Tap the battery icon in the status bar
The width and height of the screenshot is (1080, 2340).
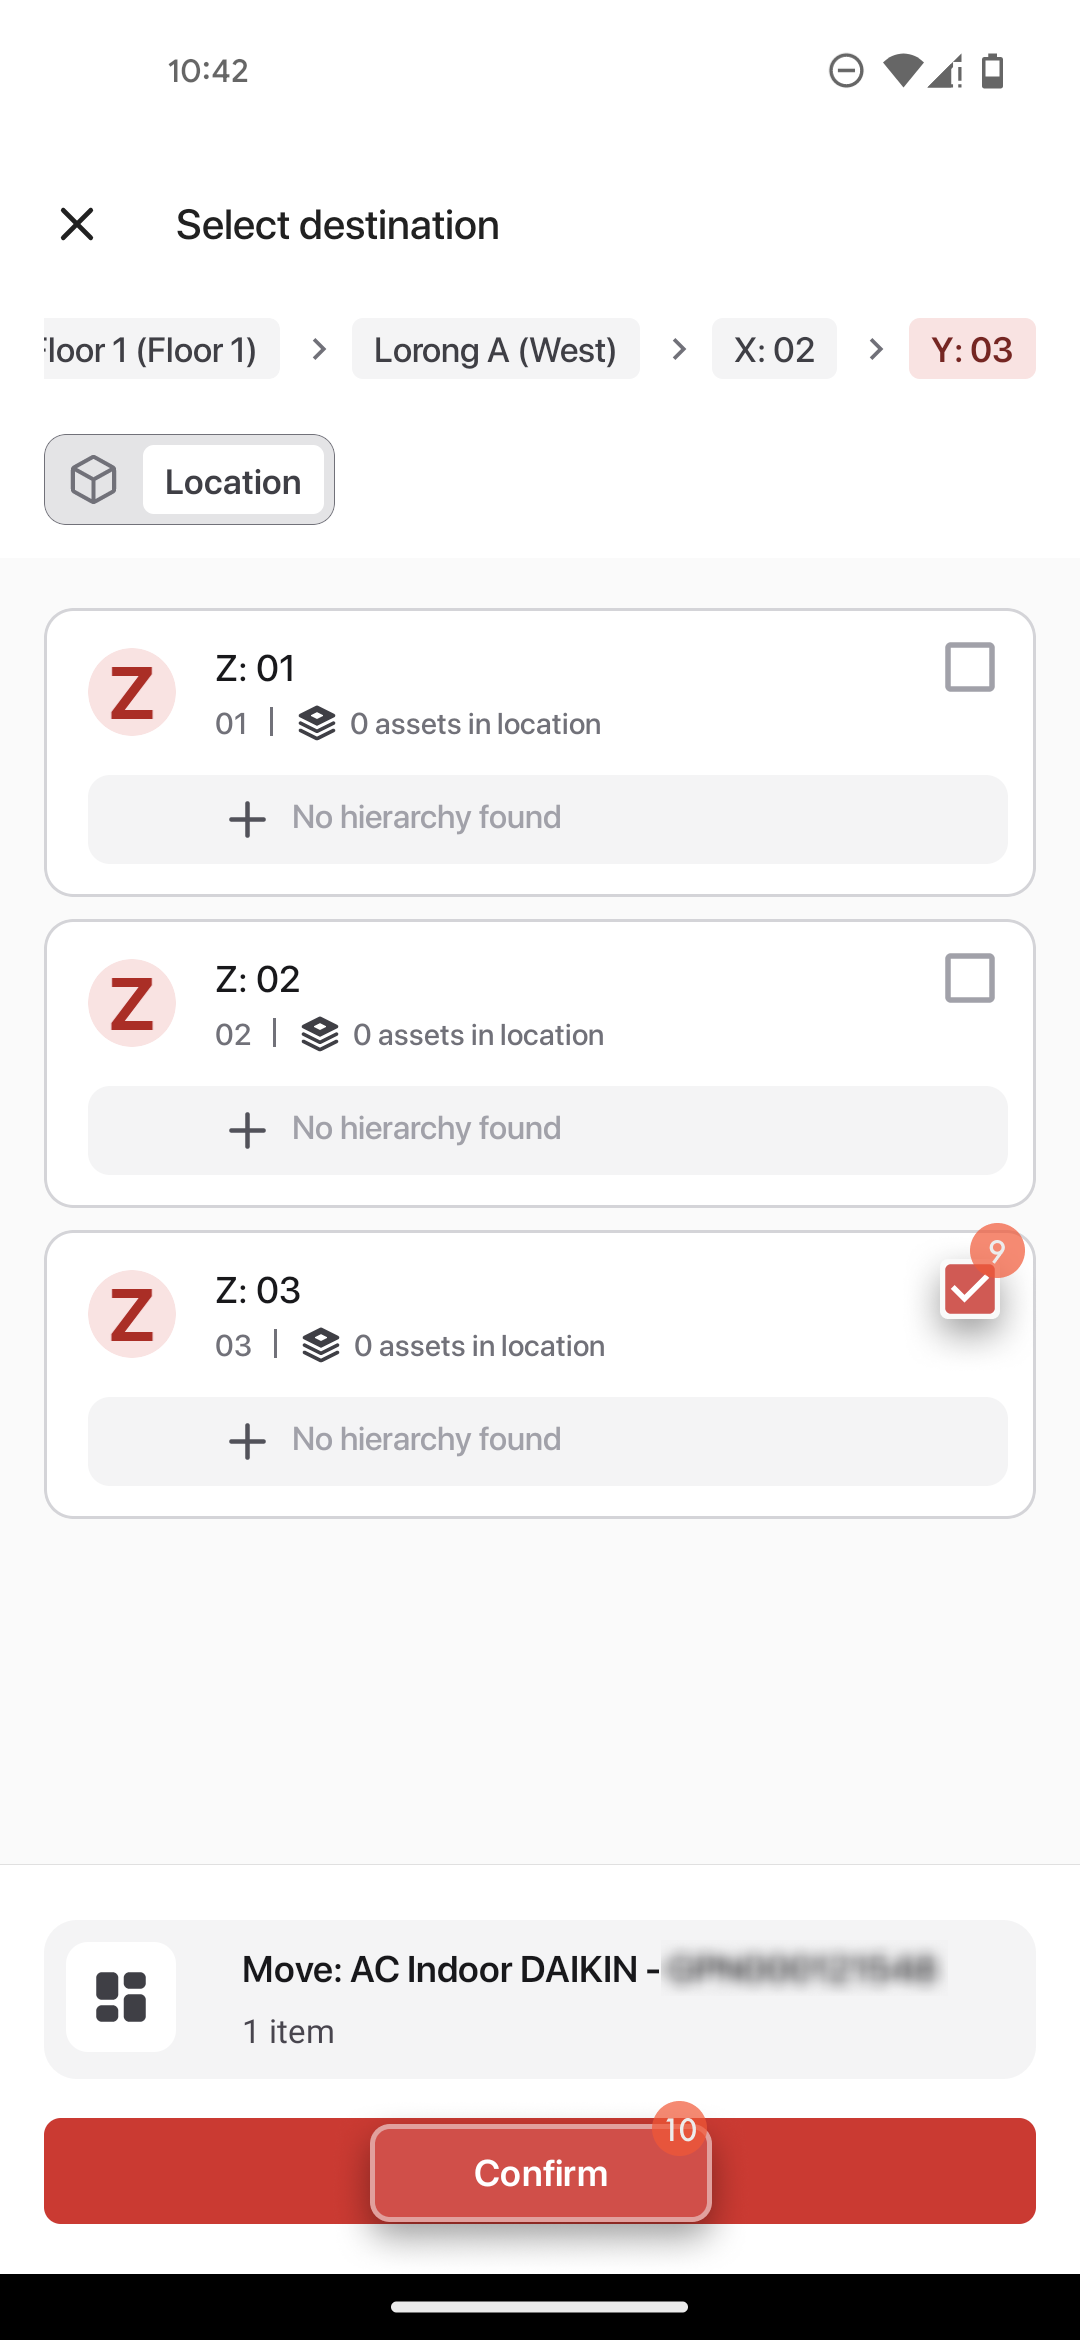[x=992, y=71]
